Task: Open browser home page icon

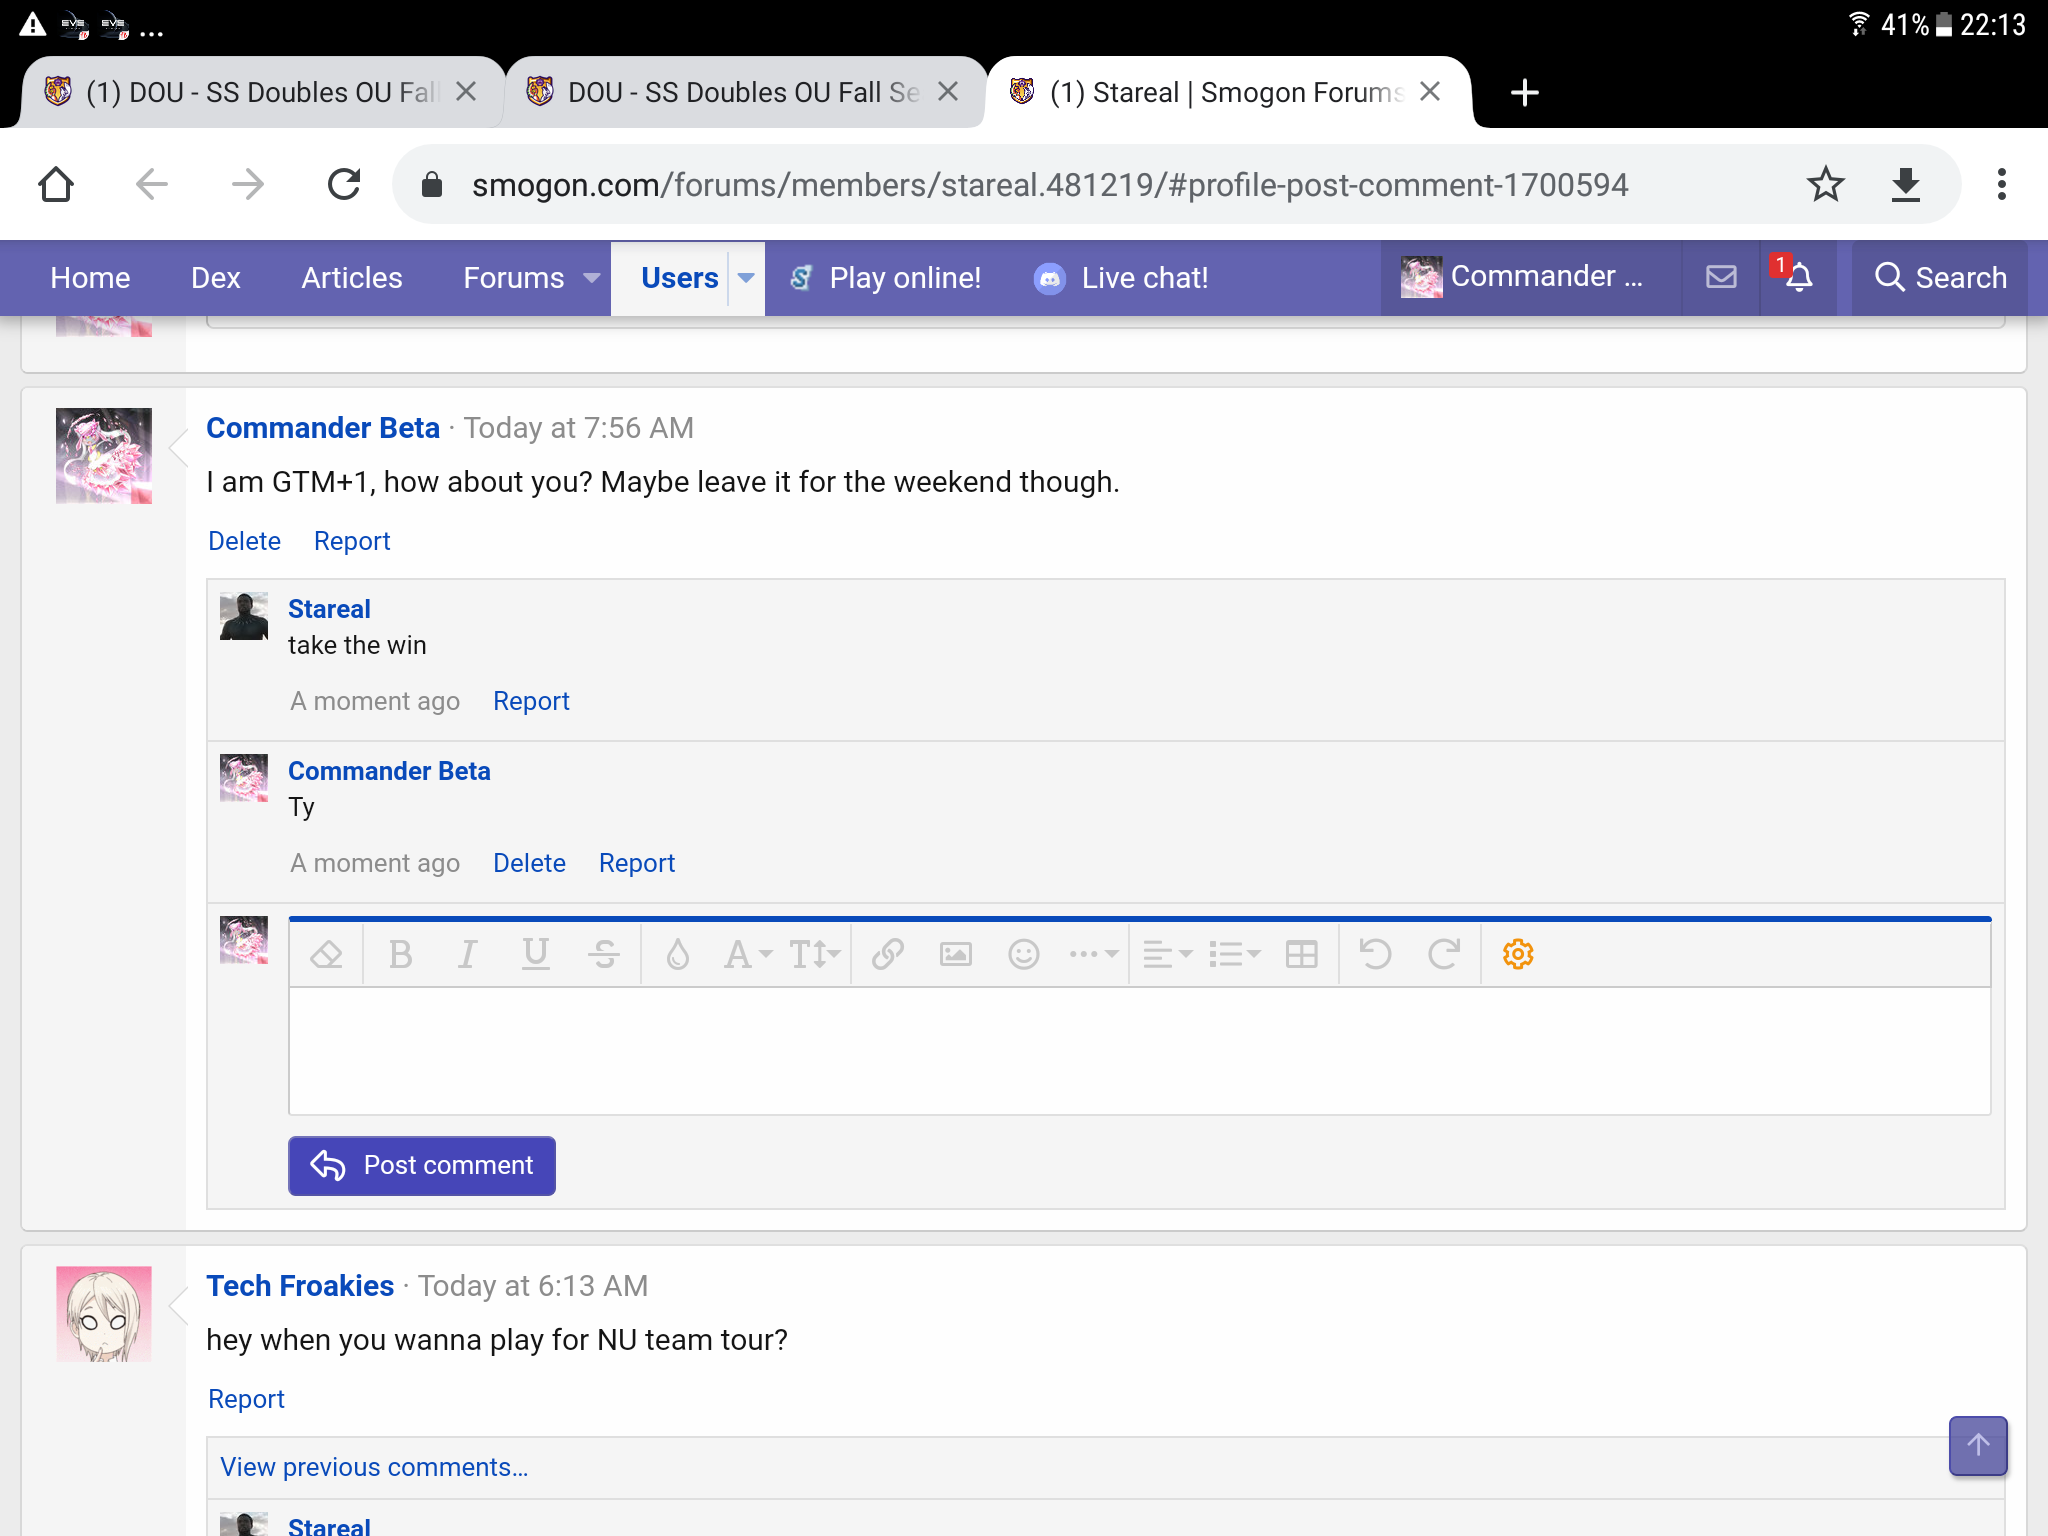Action: (56, 184)
